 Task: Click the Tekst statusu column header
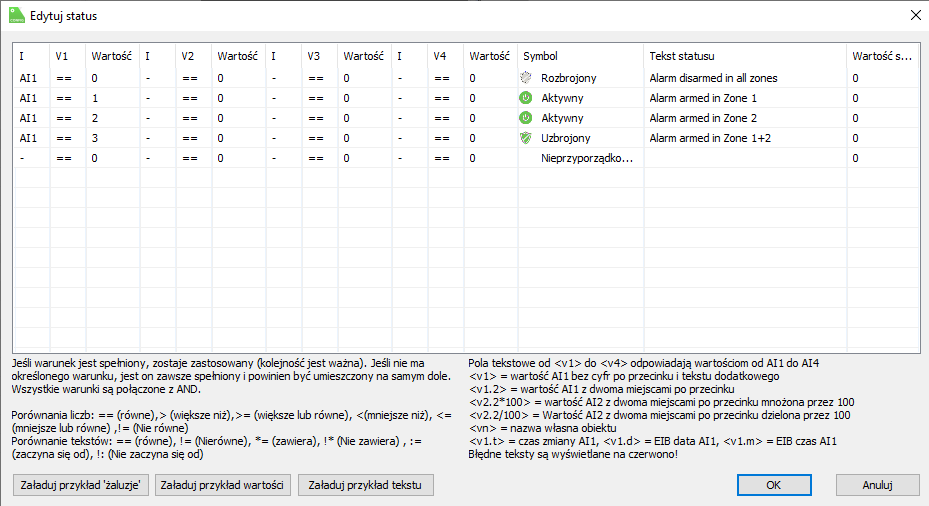click(x=682, y=56)
